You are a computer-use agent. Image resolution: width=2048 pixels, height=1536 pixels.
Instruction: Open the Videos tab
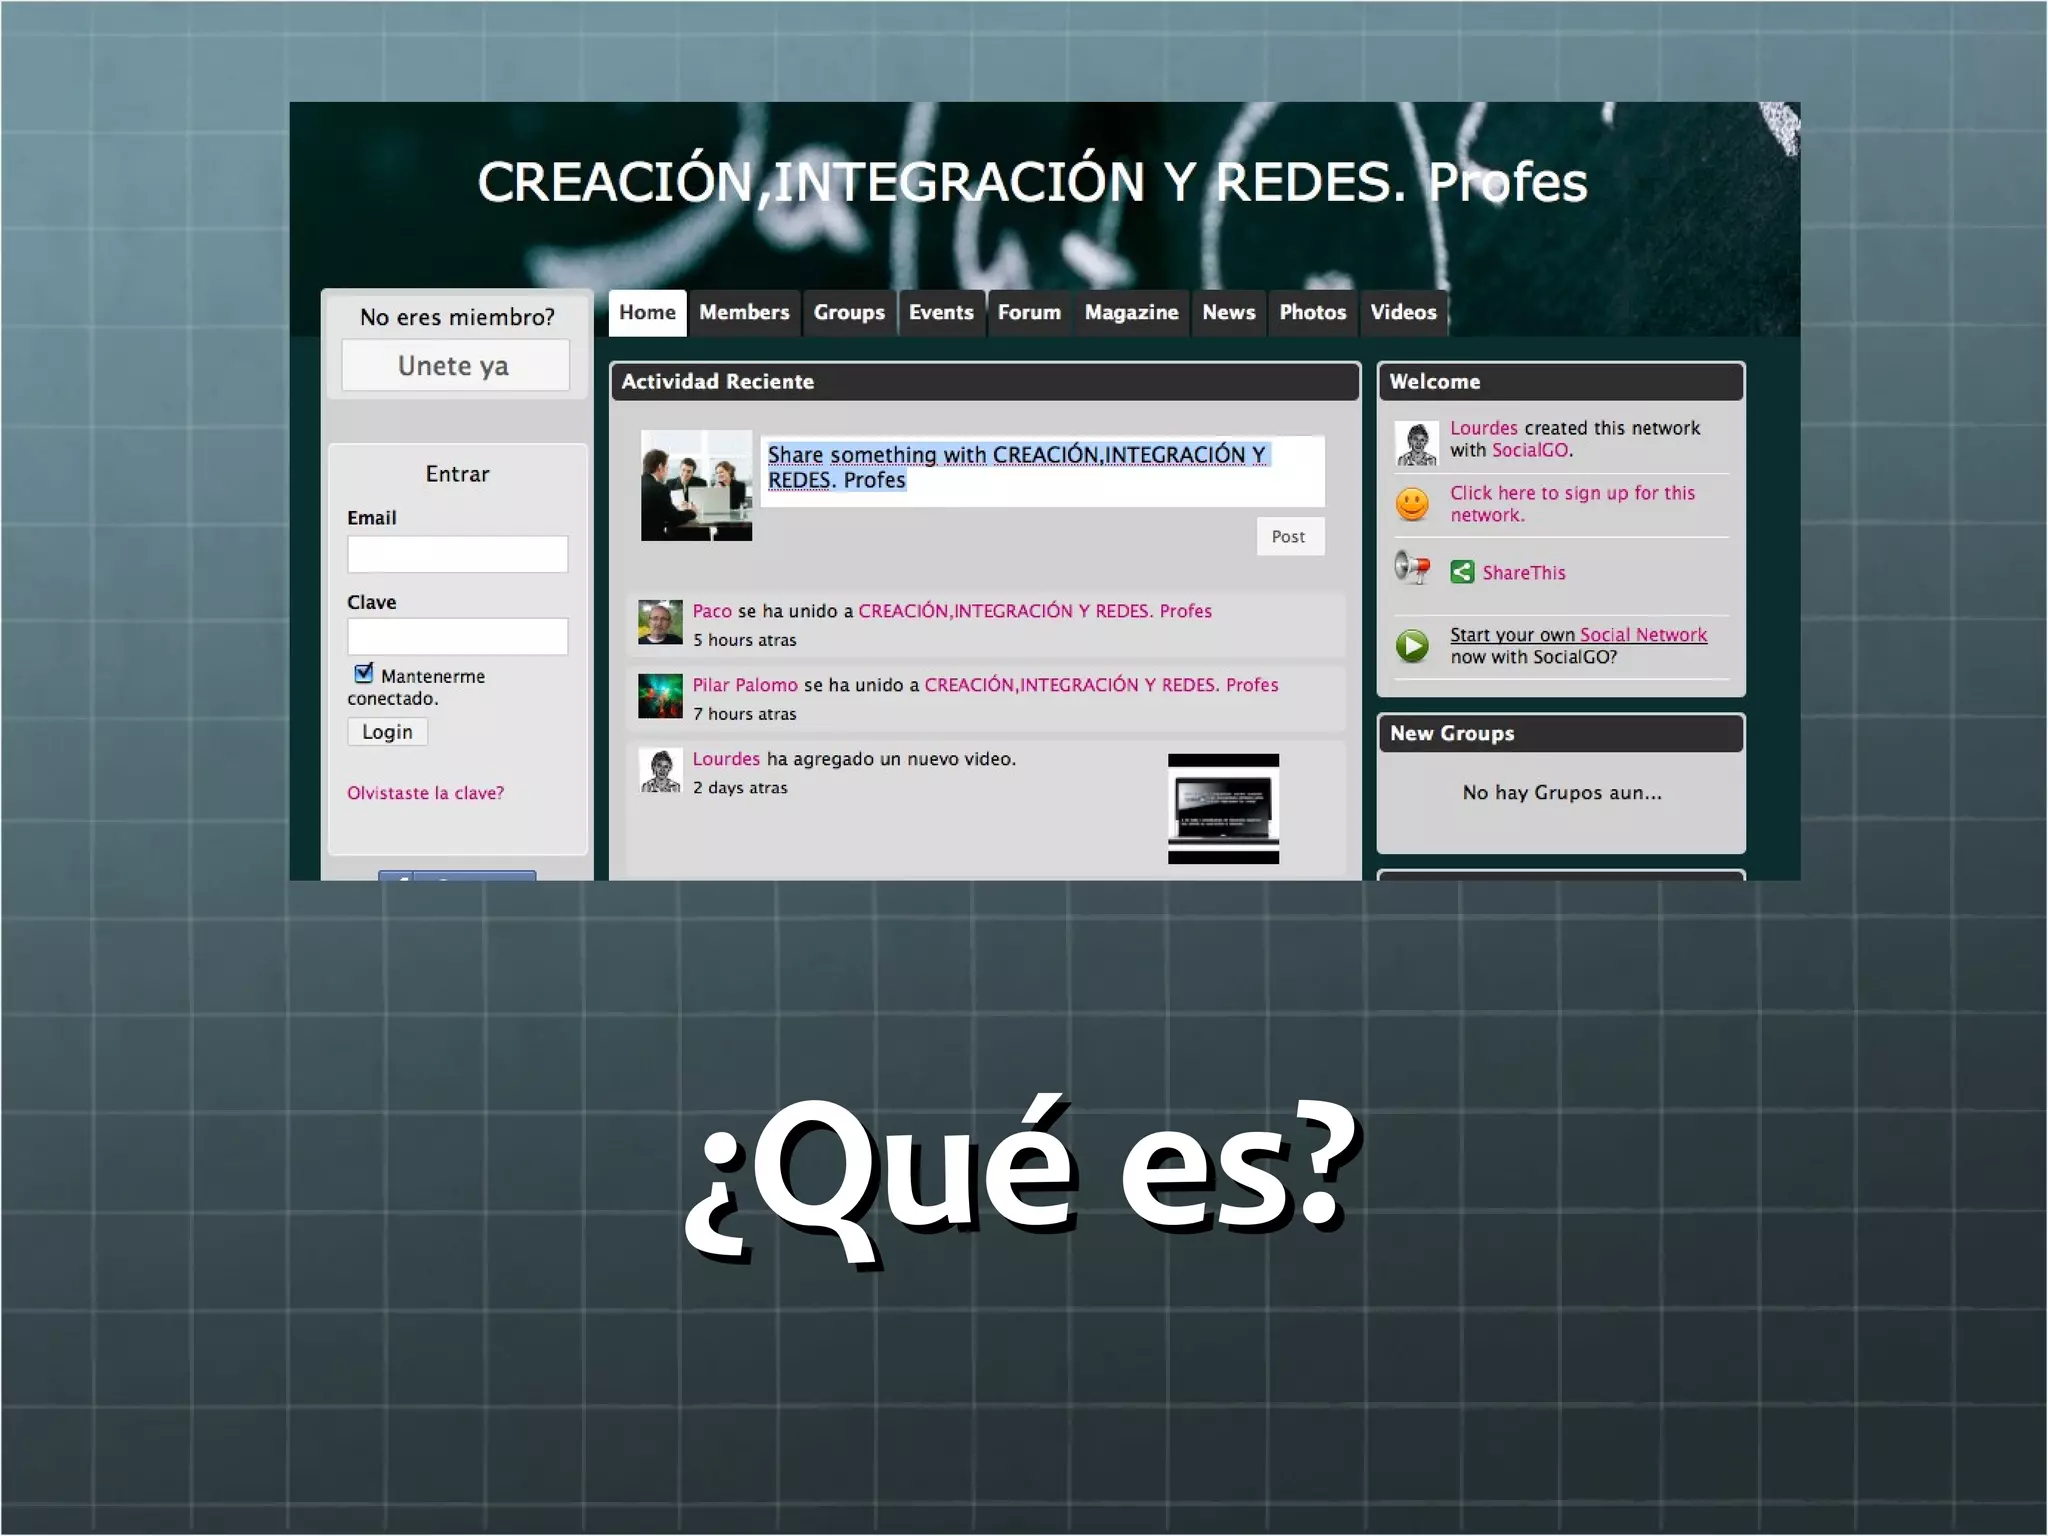[1403, 313]
